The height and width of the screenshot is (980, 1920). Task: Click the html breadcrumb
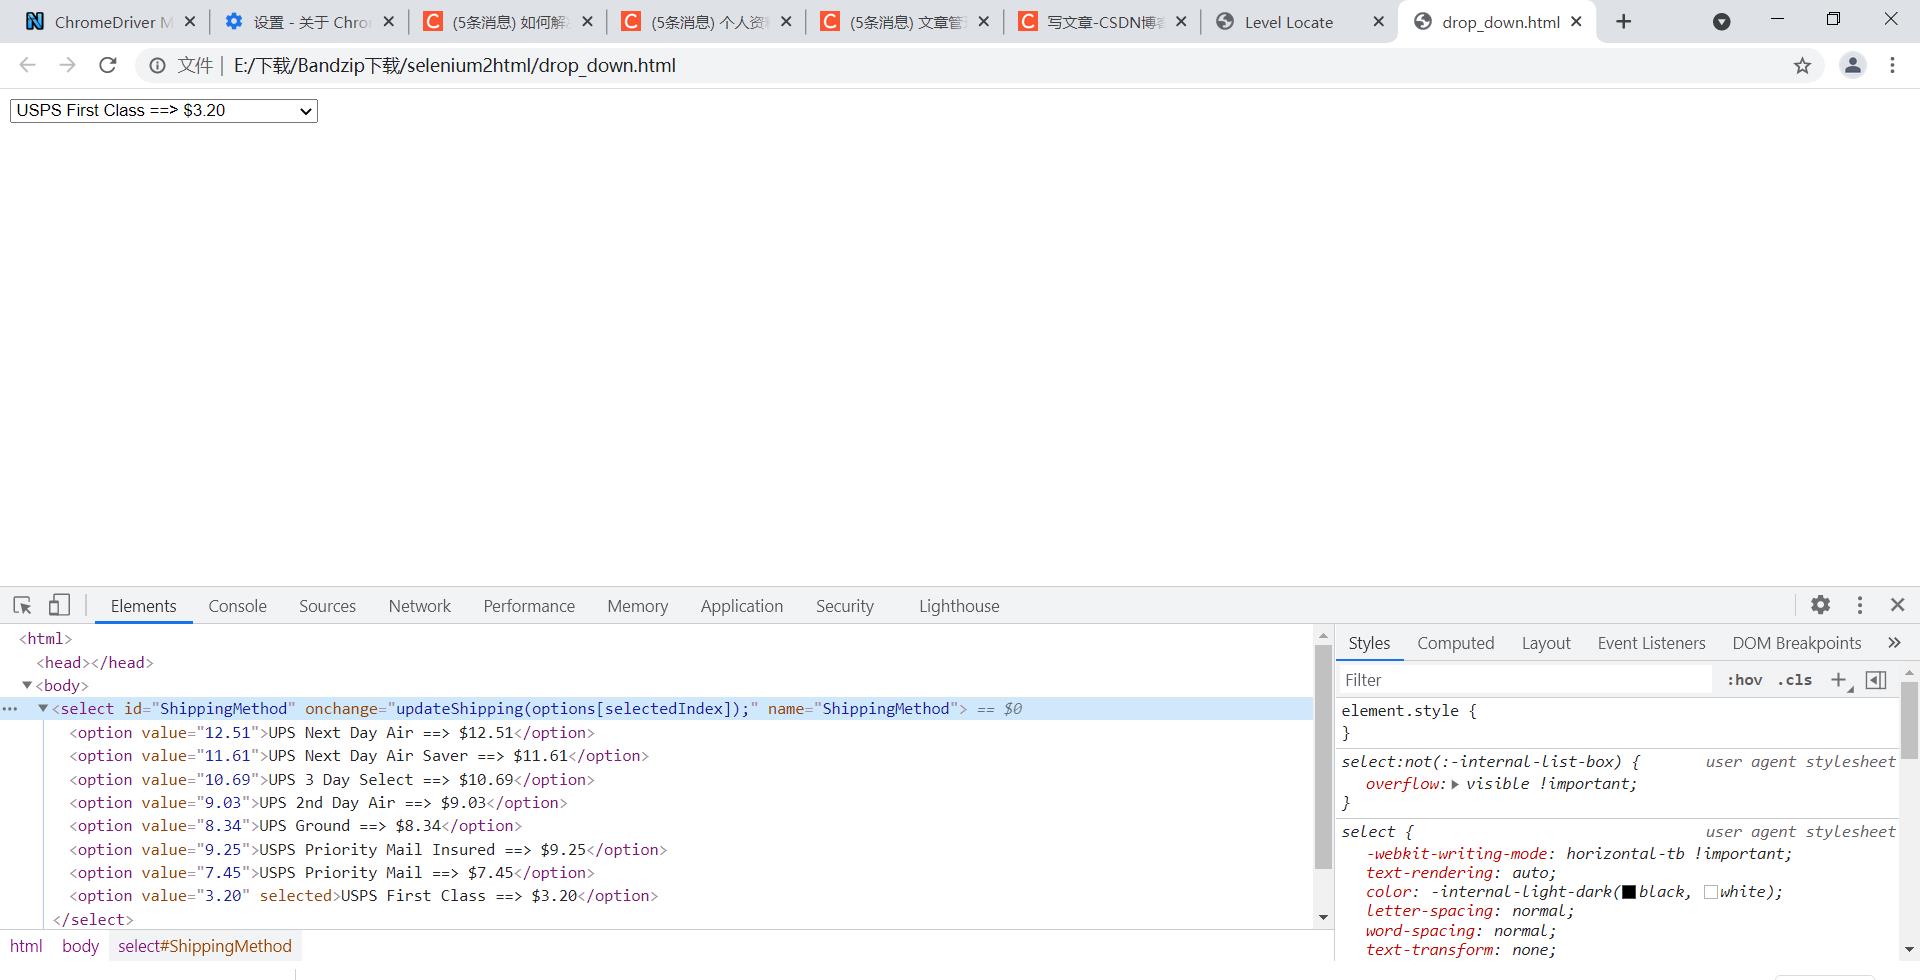point(26,946)
